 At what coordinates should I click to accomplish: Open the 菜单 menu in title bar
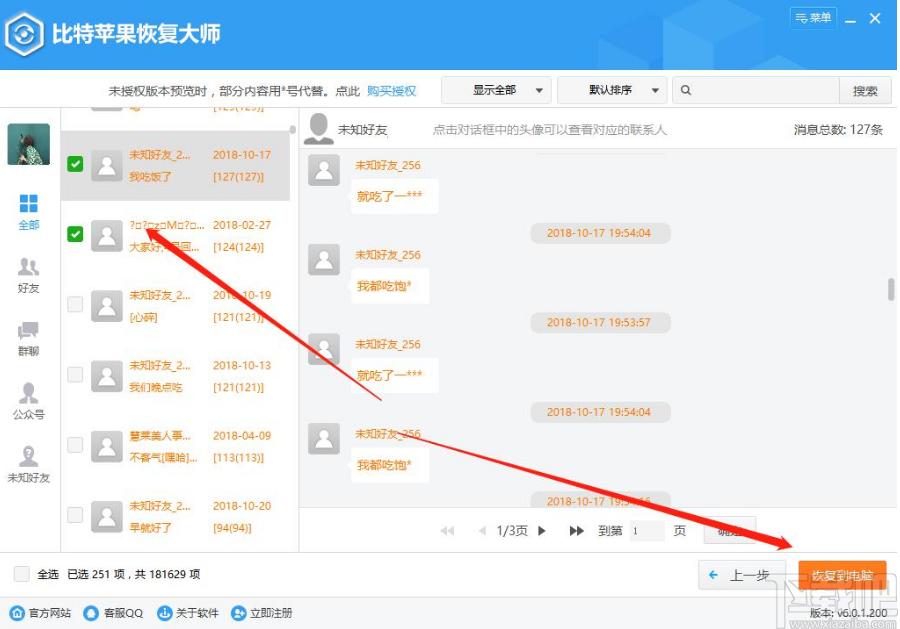[813, 18]
